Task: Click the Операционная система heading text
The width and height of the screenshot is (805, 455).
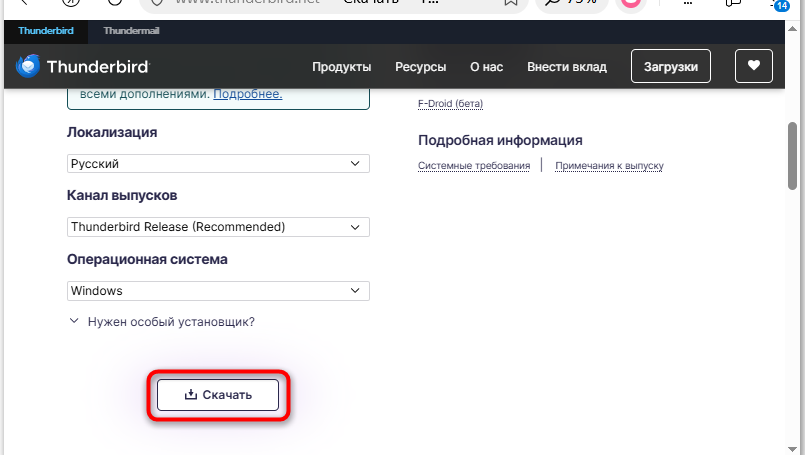Action: 147,259
